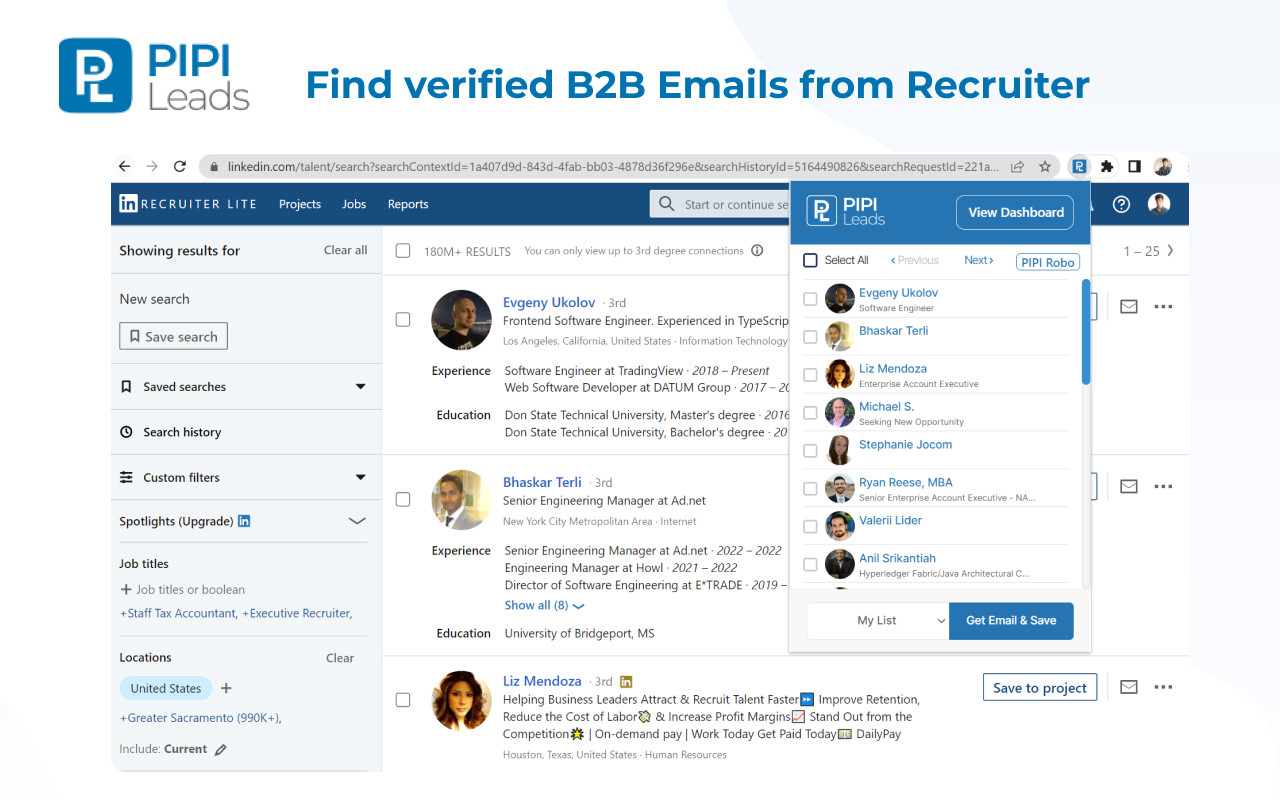The image size is (1280, 800).
Task: Select the checkbox next to Evgeny Ukolov's result
Action: 403,319
